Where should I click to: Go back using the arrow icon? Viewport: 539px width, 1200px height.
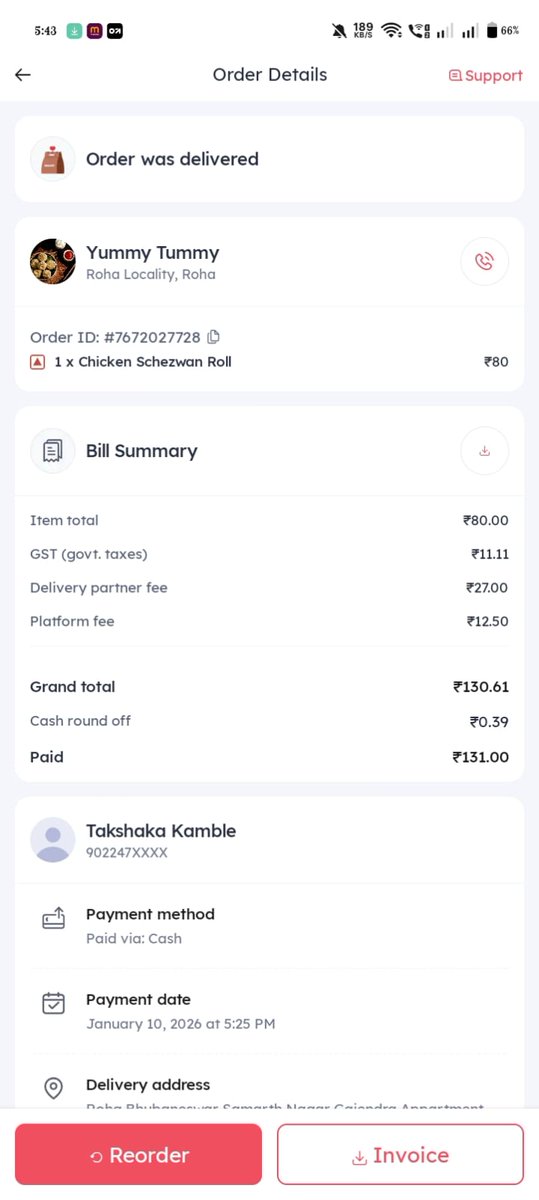(23, 75)
